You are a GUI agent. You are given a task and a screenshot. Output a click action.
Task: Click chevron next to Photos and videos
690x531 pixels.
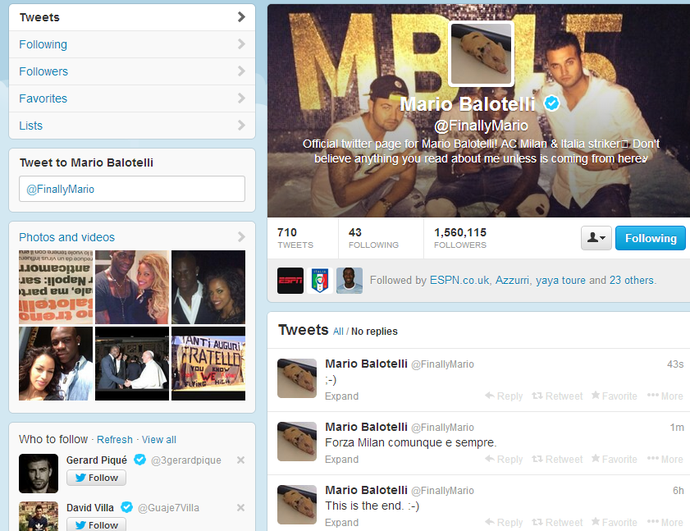coord(241,237)
